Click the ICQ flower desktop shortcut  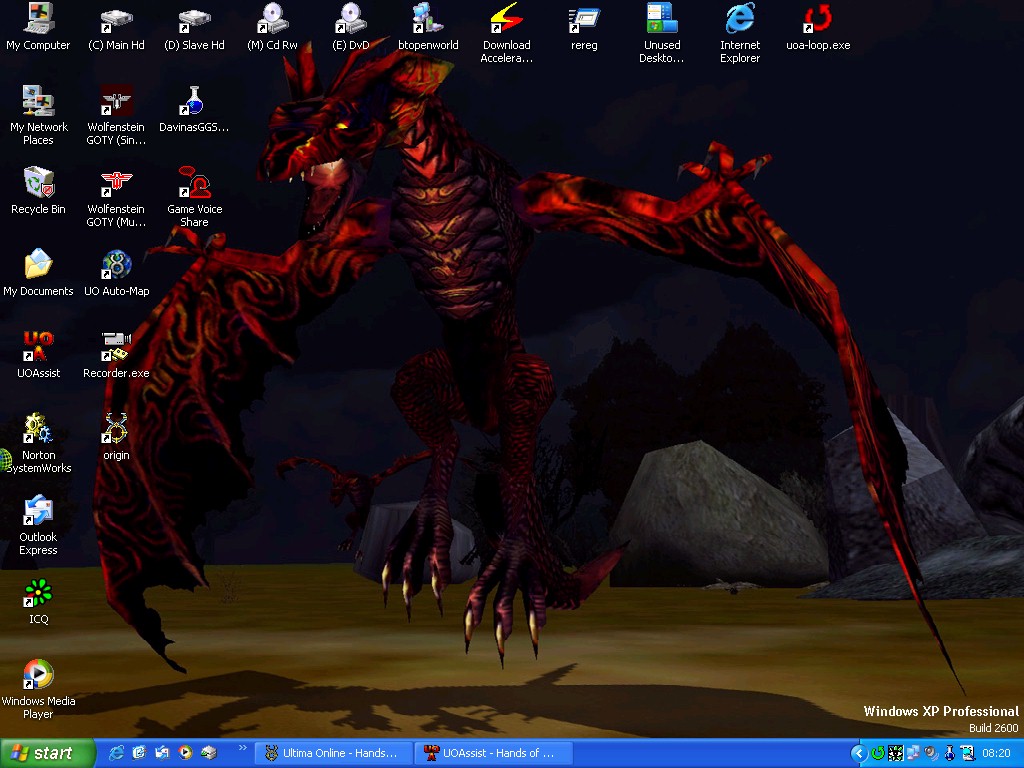tap(38, 601)
